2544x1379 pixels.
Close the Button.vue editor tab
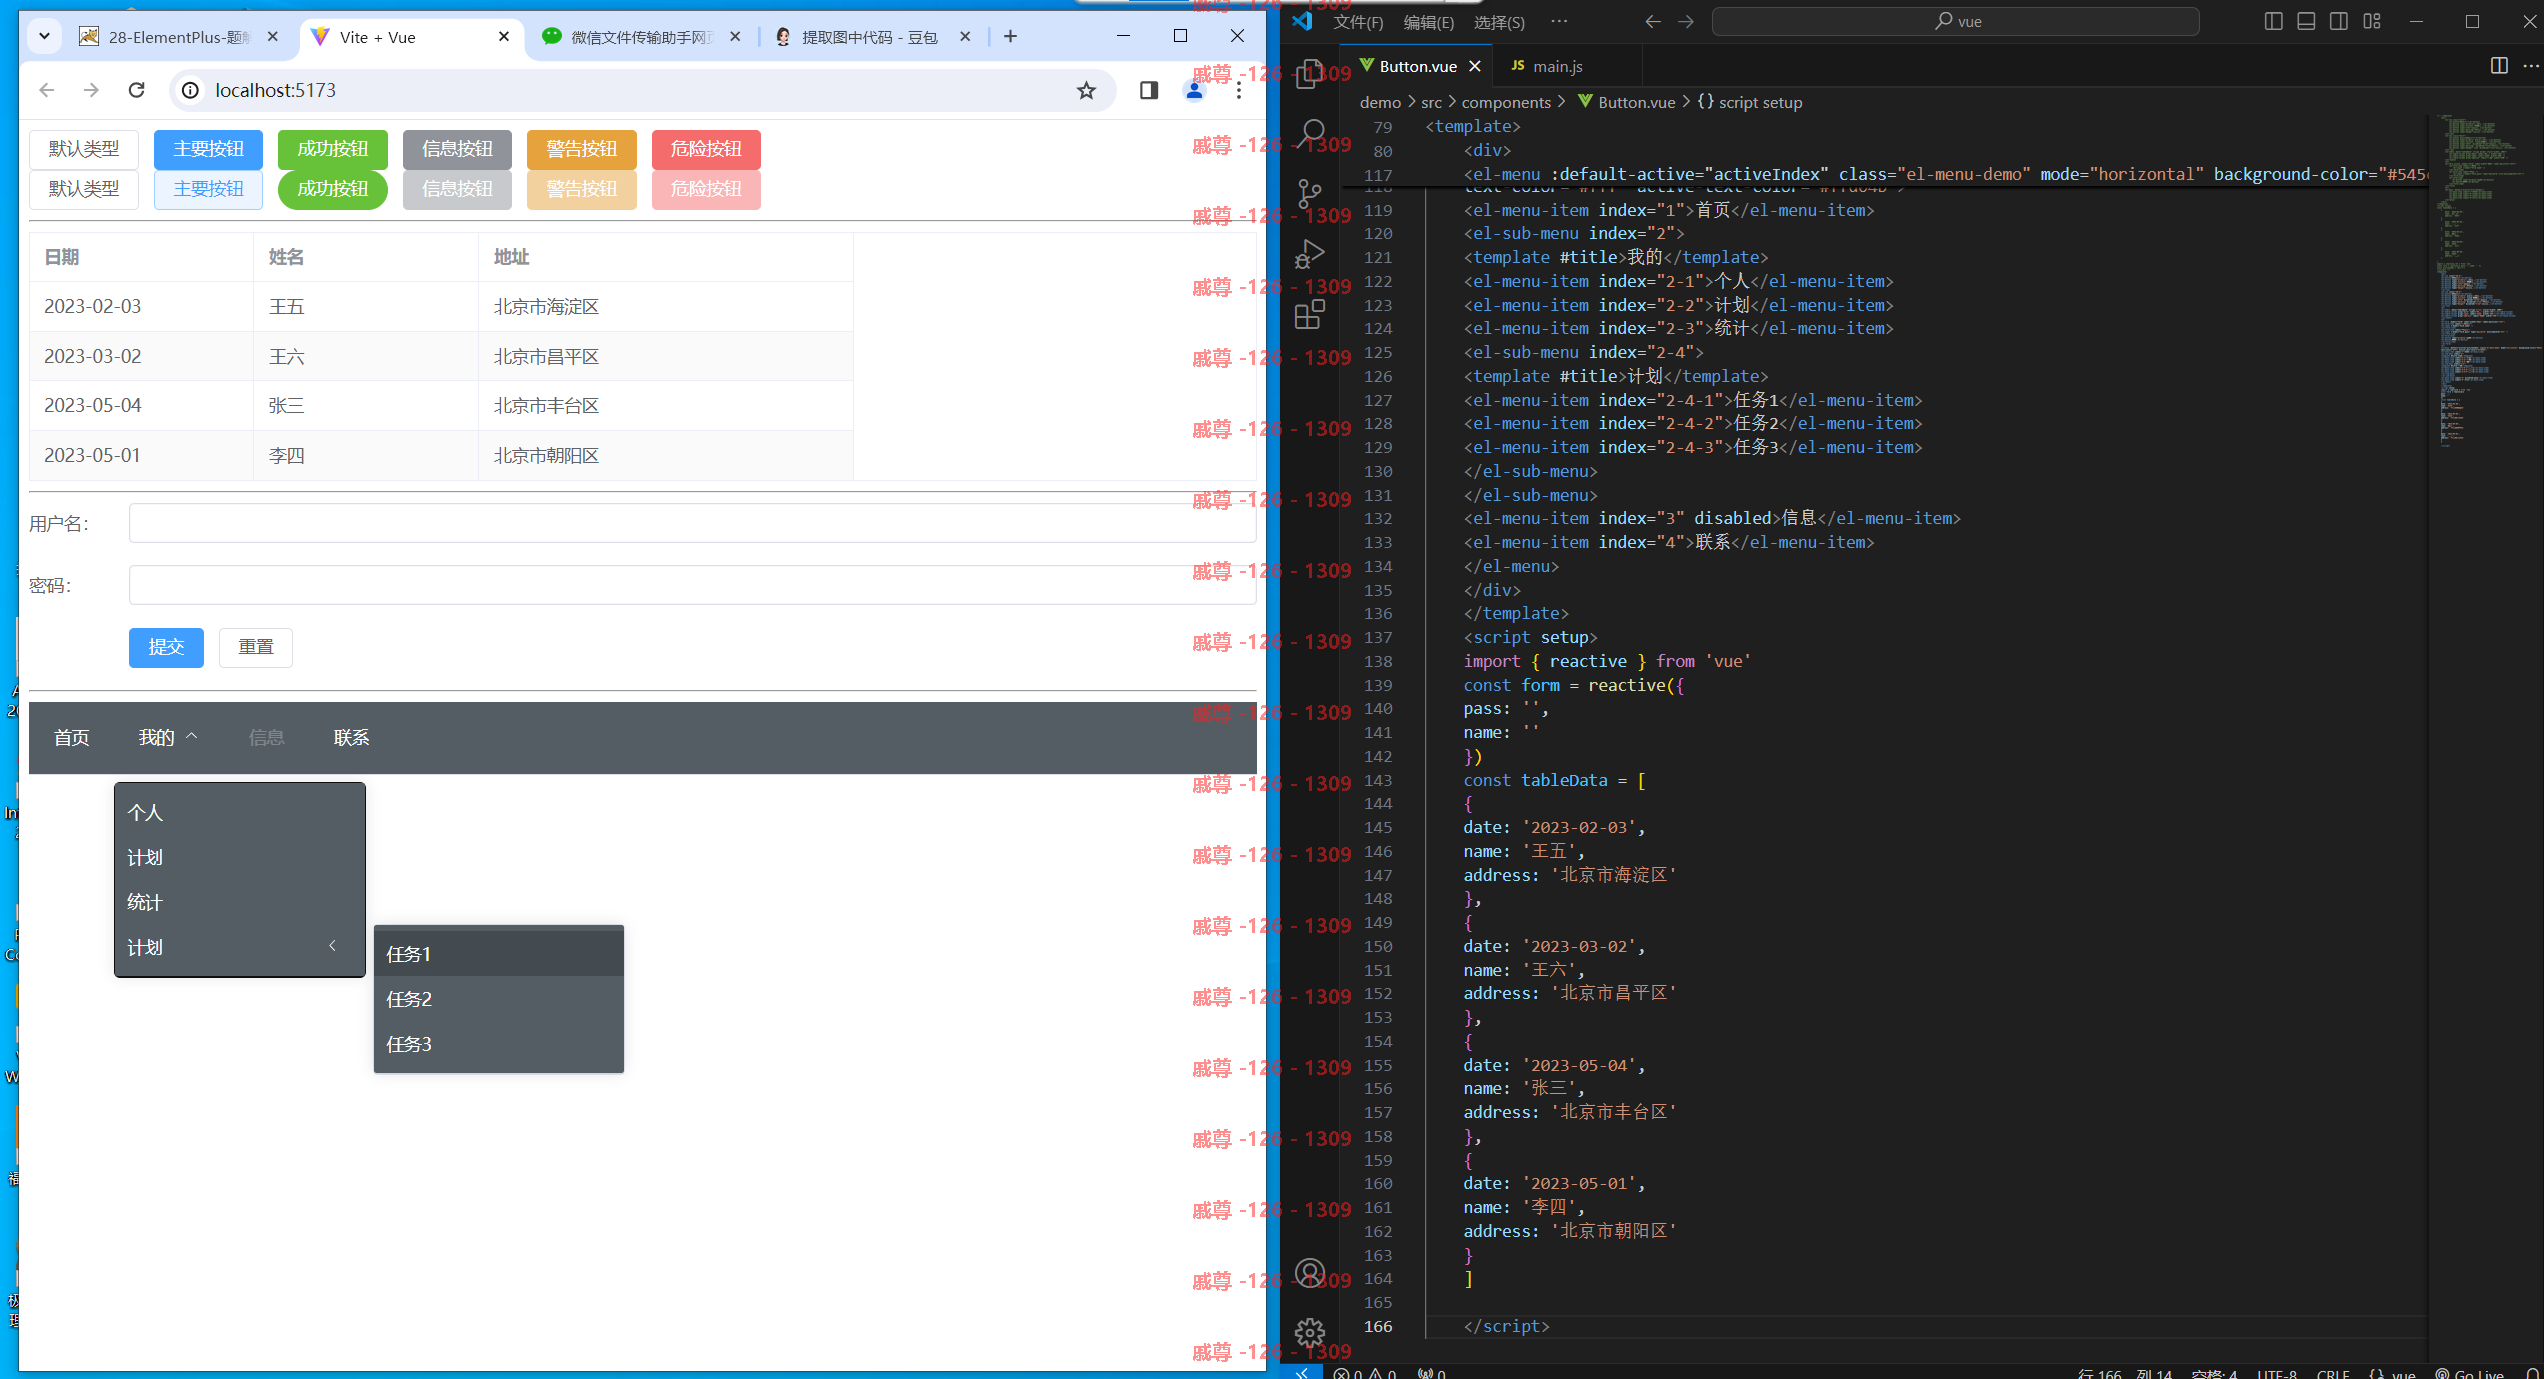click(1475, 66)
